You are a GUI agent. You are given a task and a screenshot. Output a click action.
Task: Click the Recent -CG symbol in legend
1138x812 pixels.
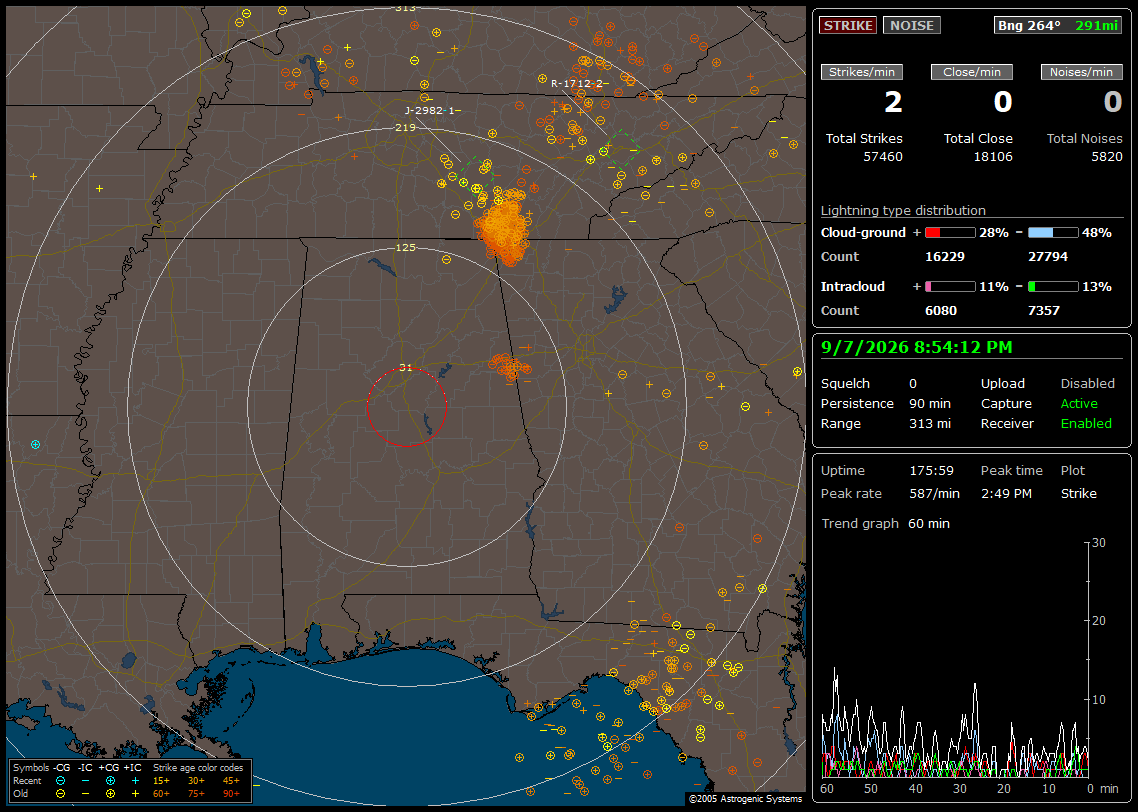60,781
